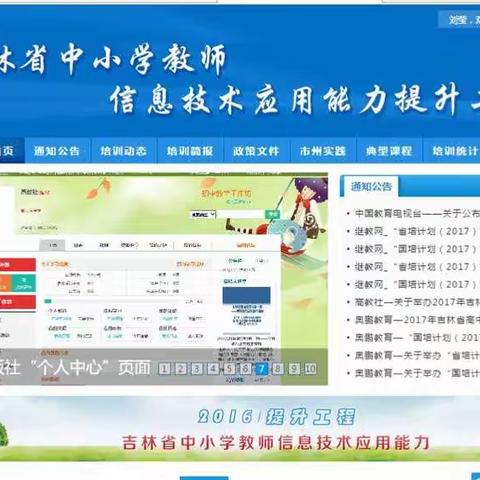The height and width of the screenshot is (480, 480).
Task: Go to slide 9 in carousel
Action: tap(294, 369)
